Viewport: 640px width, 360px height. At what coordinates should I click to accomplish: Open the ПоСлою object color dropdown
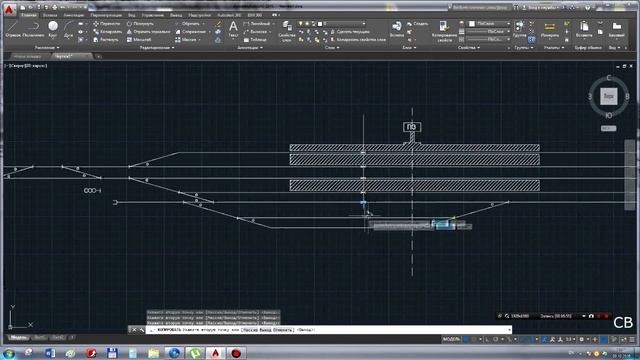[x=489, y=24]
